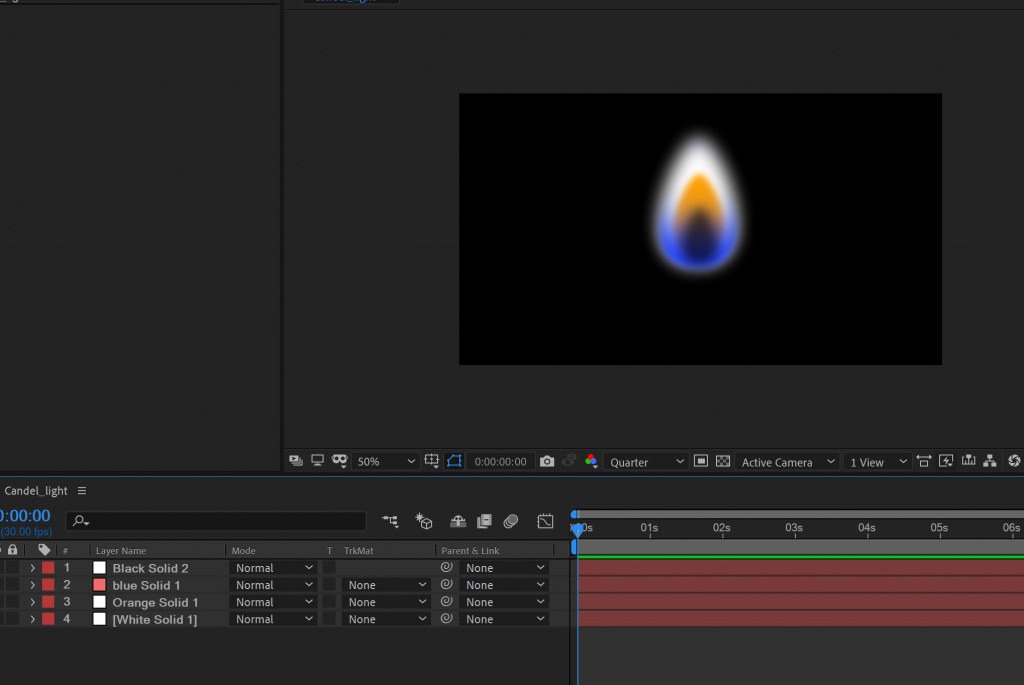Hide shy layers switch

pos(458,520)
